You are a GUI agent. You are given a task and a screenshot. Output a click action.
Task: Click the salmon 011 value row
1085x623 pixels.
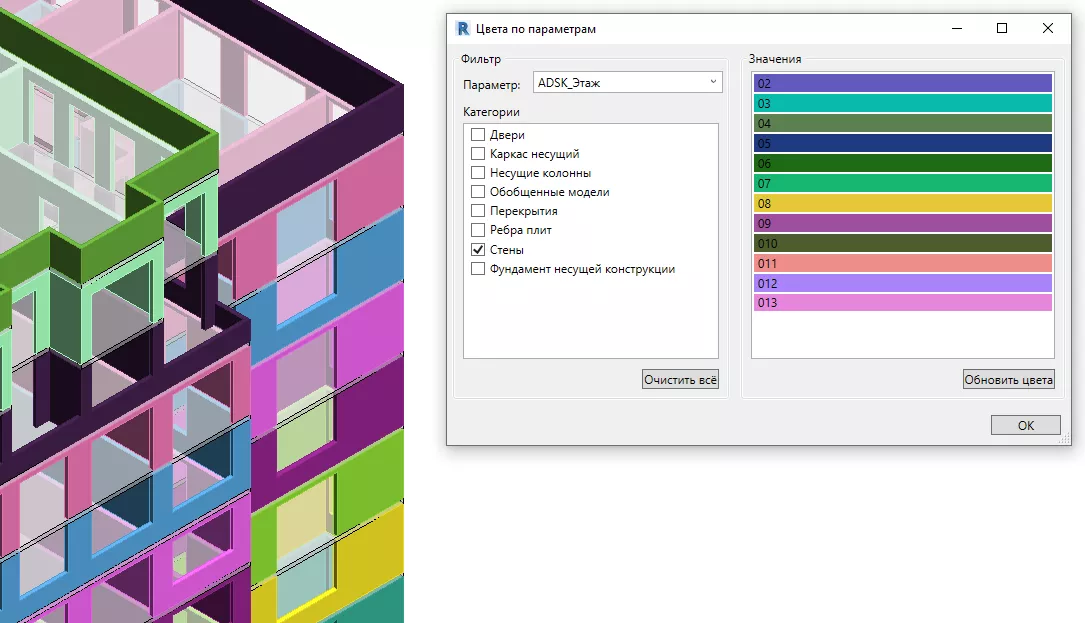902,264
